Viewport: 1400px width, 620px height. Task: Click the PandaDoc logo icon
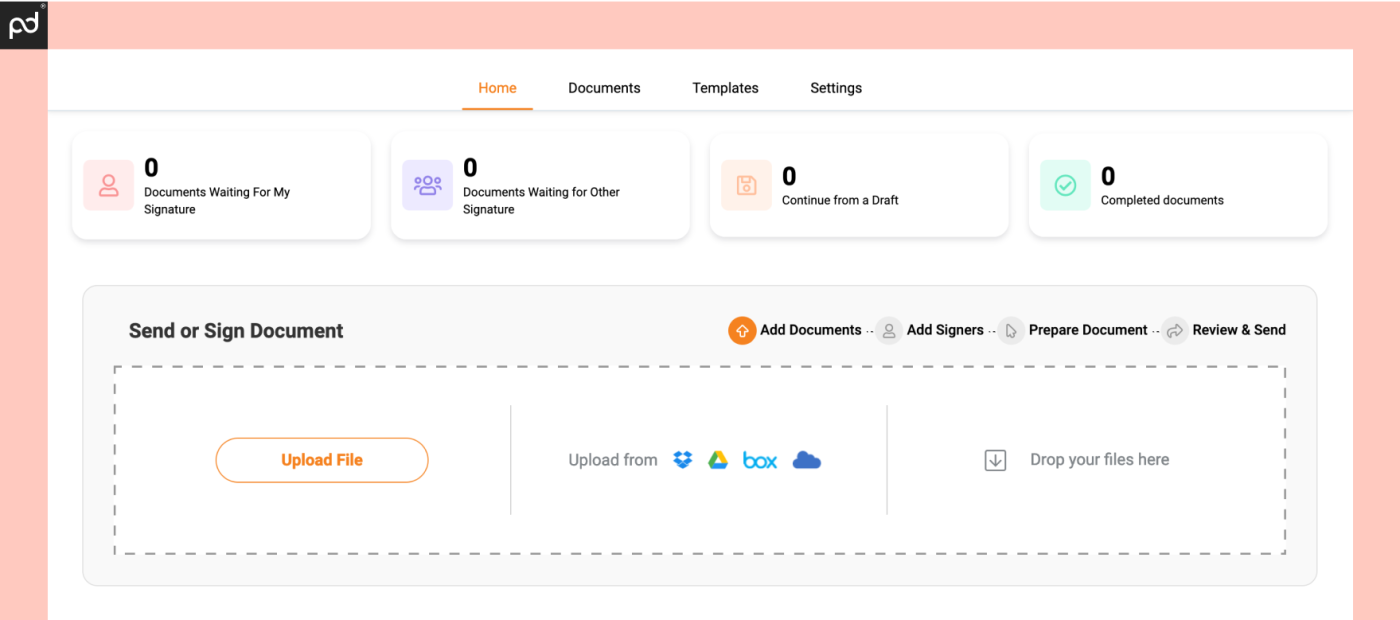pos(24,24)
